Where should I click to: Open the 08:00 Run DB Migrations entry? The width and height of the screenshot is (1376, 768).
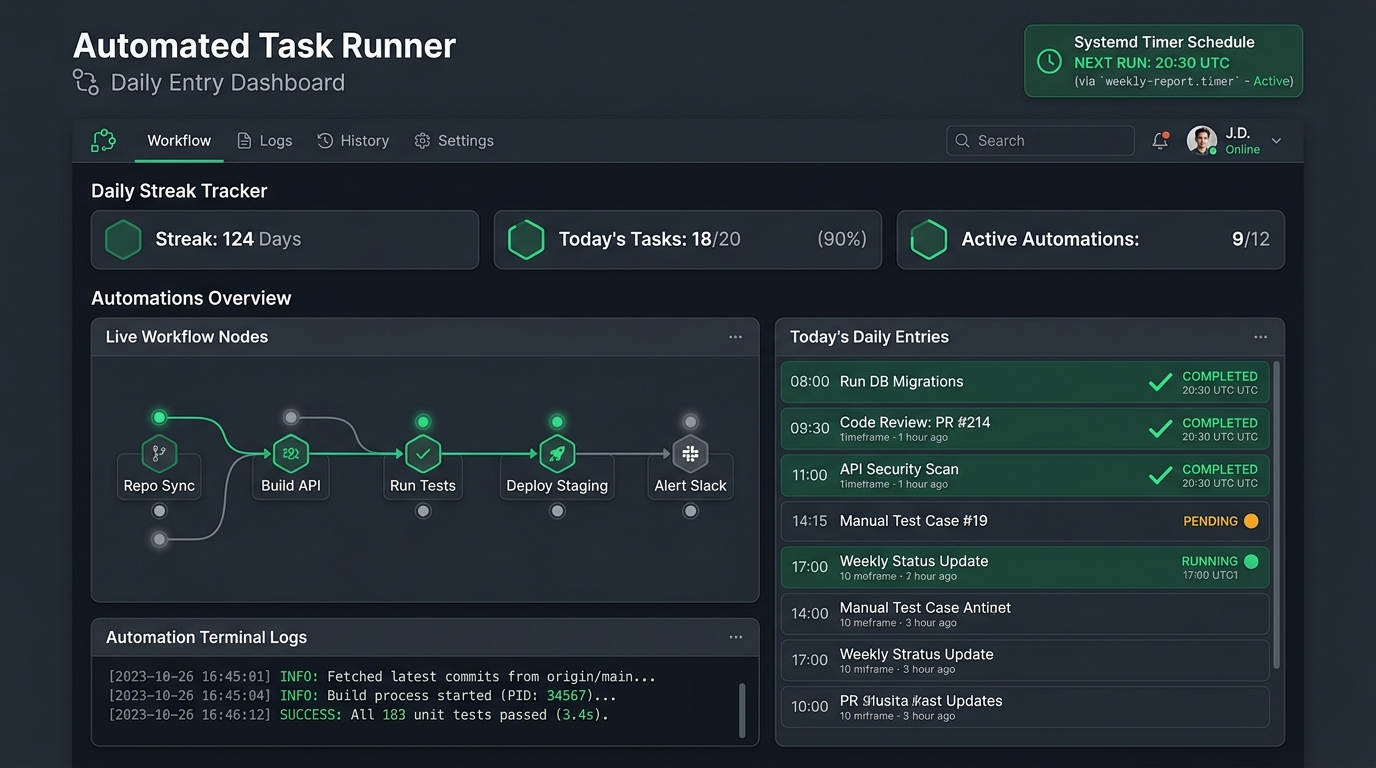pyautogui.click(x=1025, y=382)
